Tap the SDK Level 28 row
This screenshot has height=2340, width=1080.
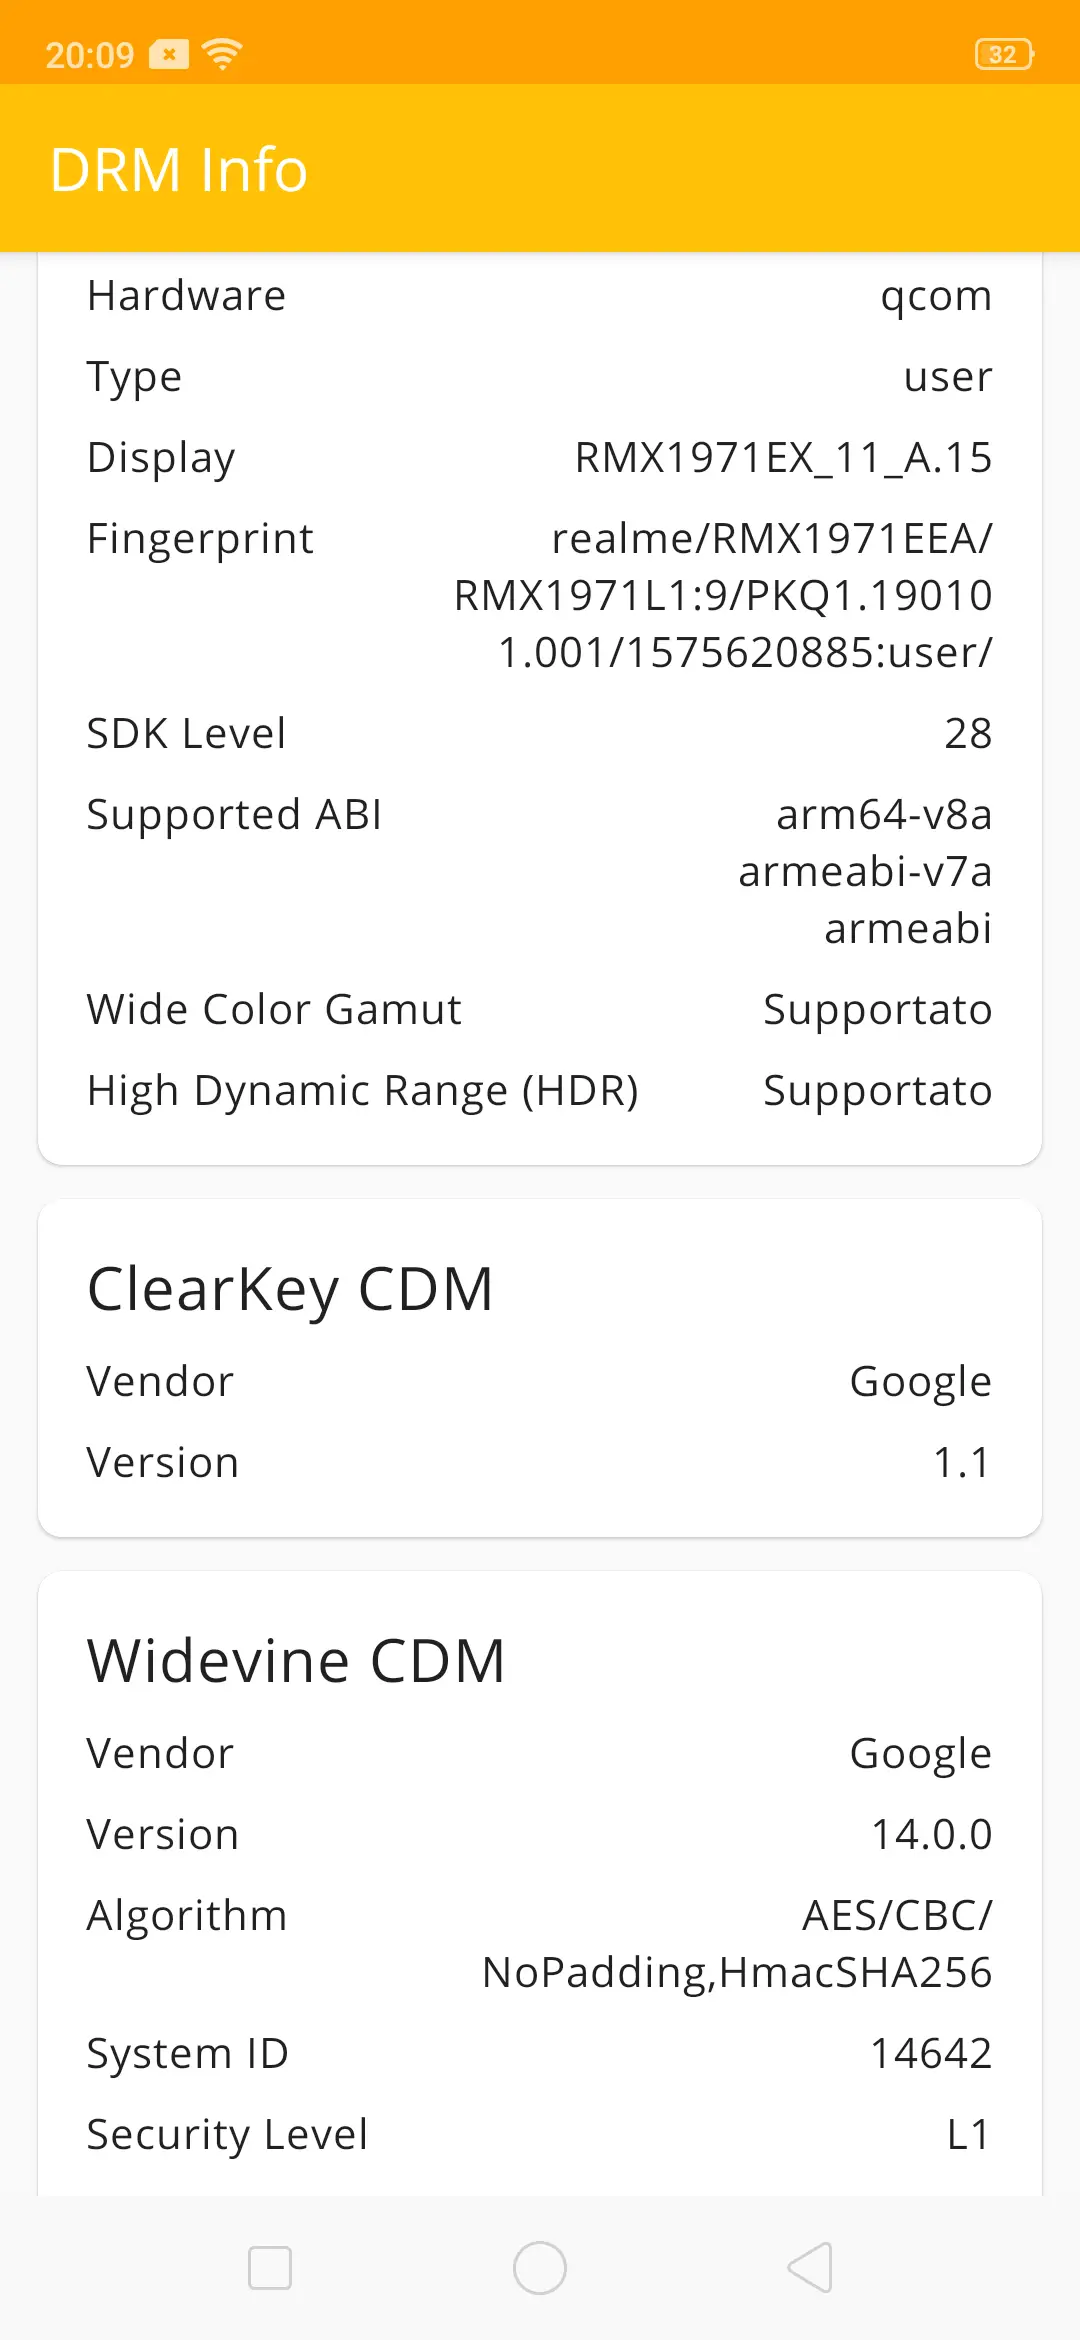[540, 733]
